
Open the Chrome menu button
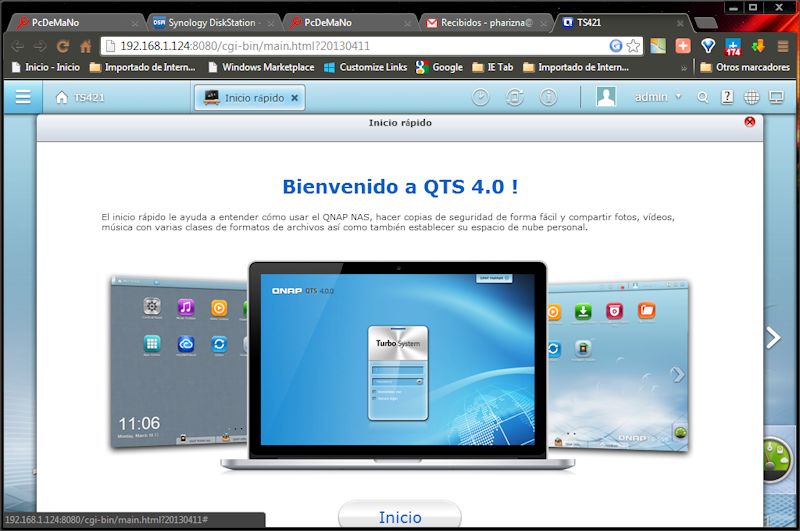click(783, 46)
